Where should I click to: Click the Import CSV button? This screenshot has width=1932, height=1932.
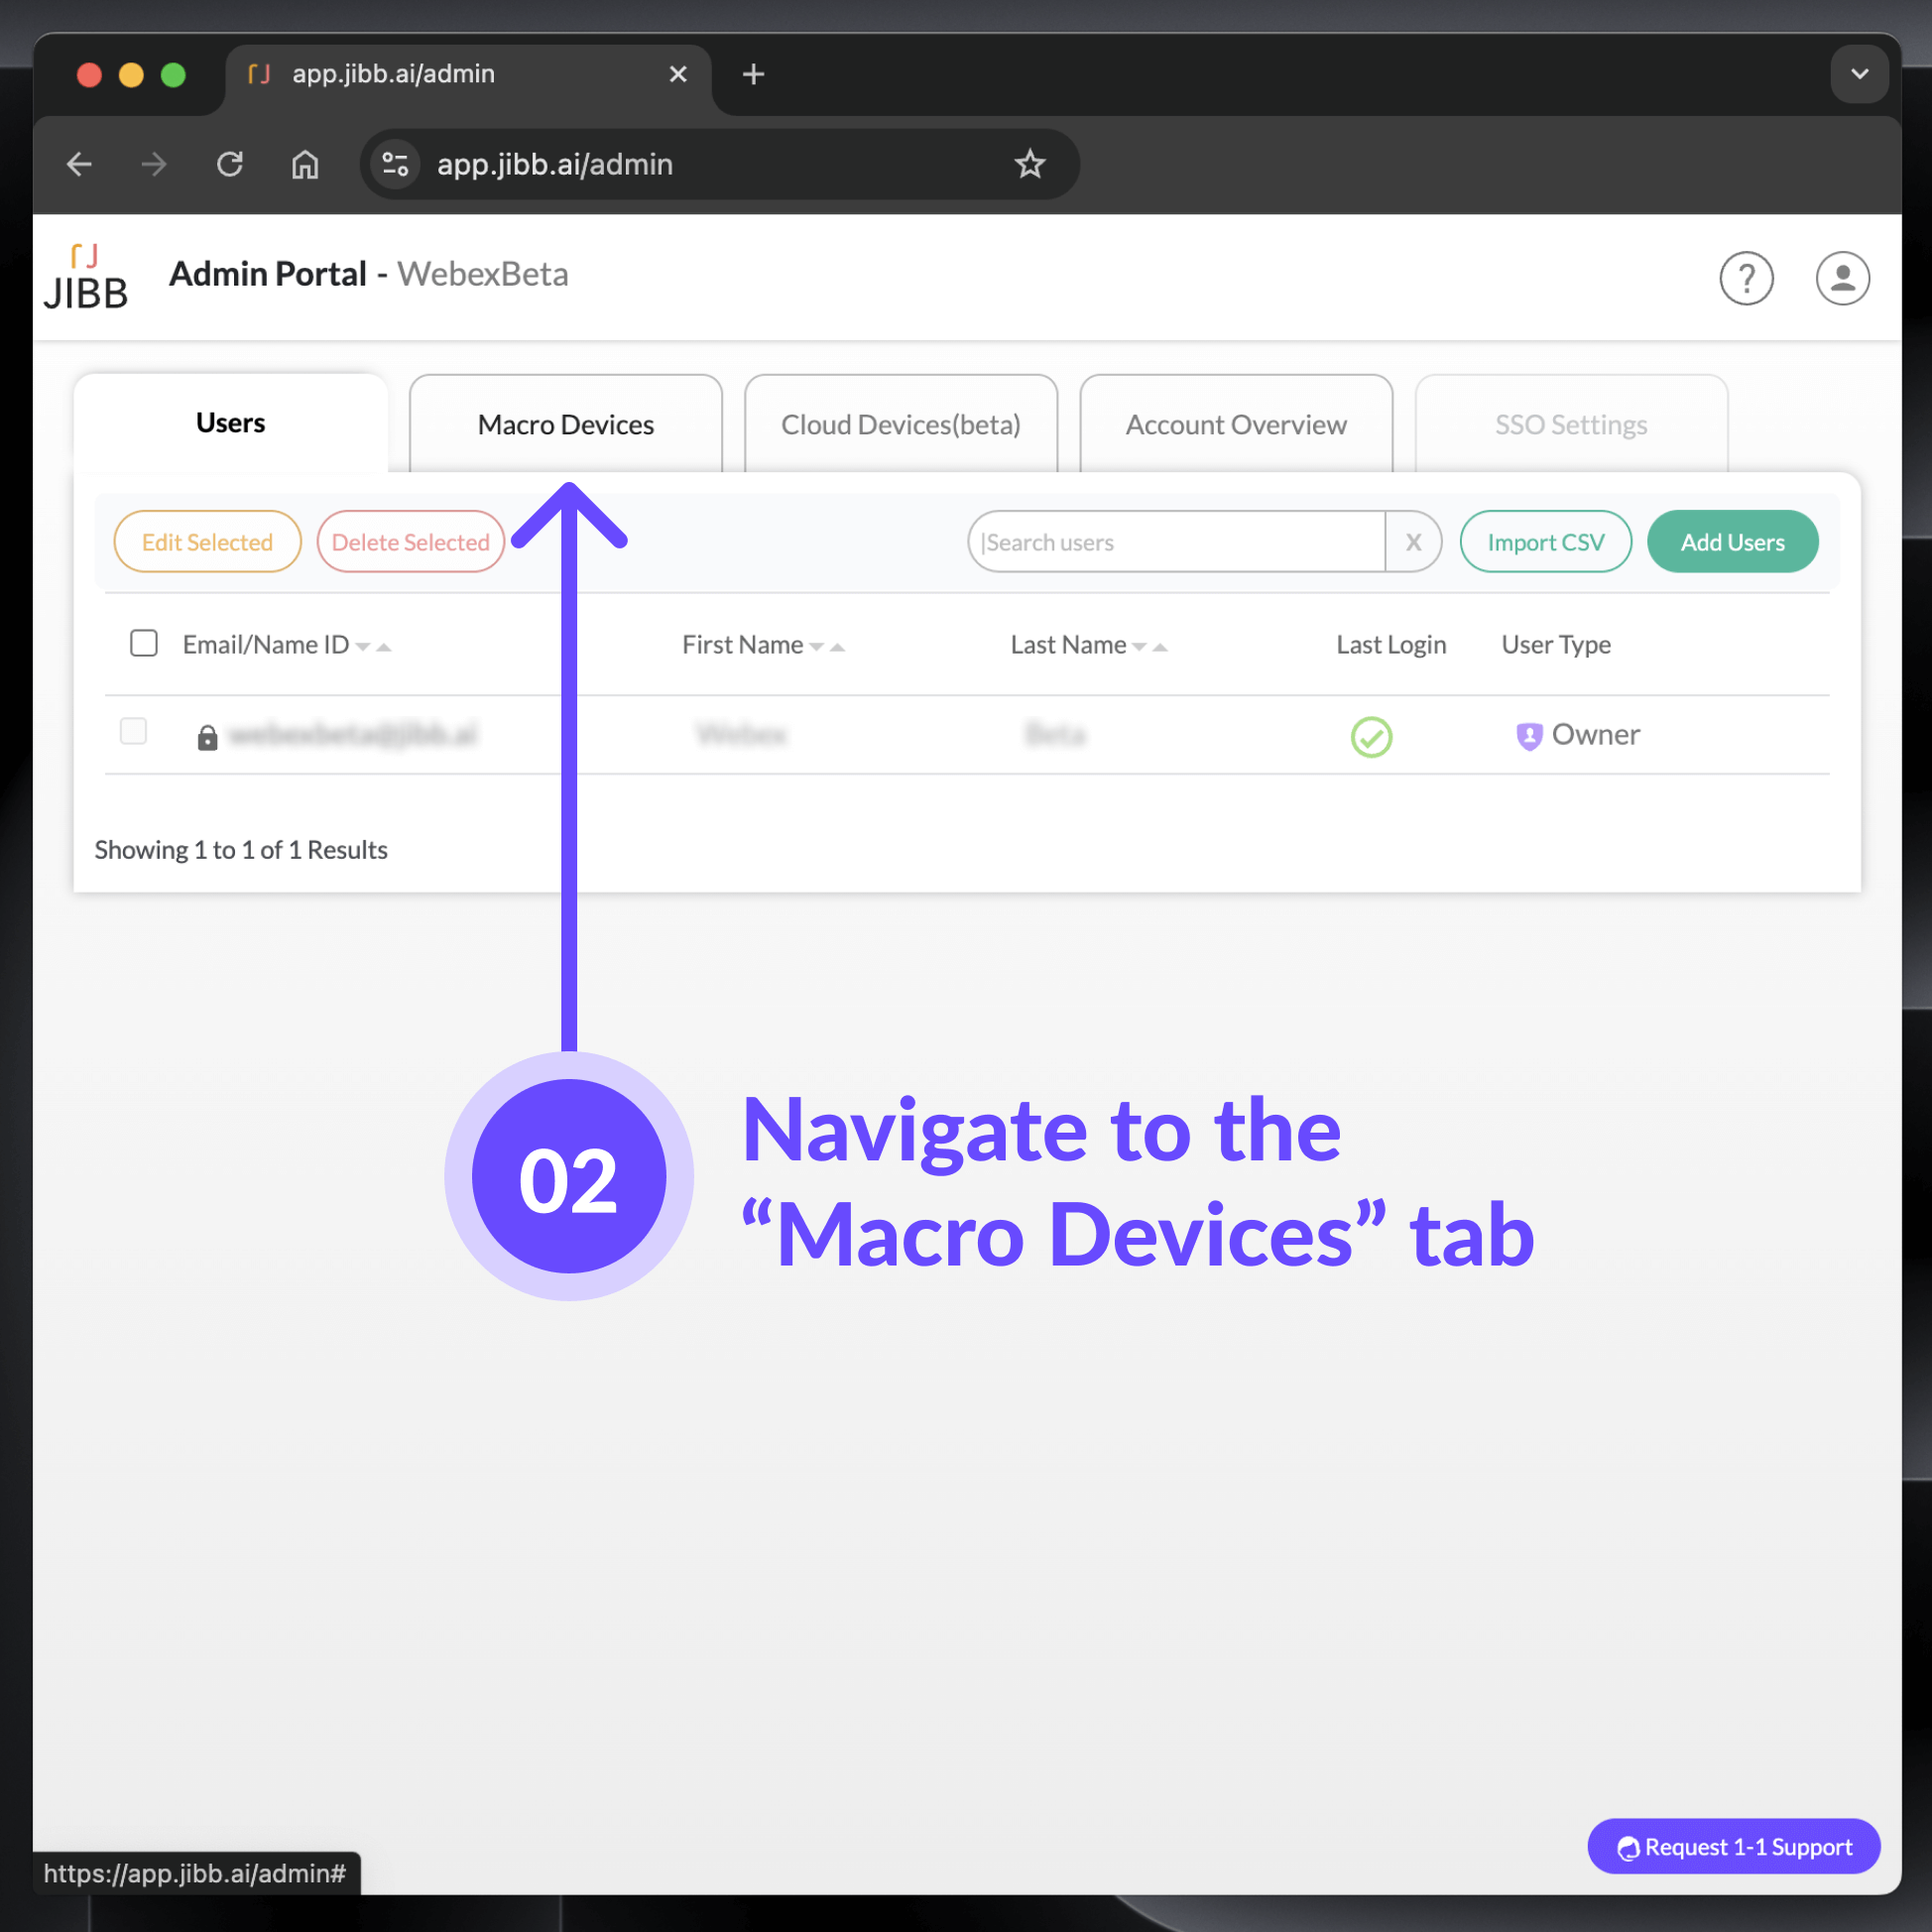click(x=1546, y=542)
